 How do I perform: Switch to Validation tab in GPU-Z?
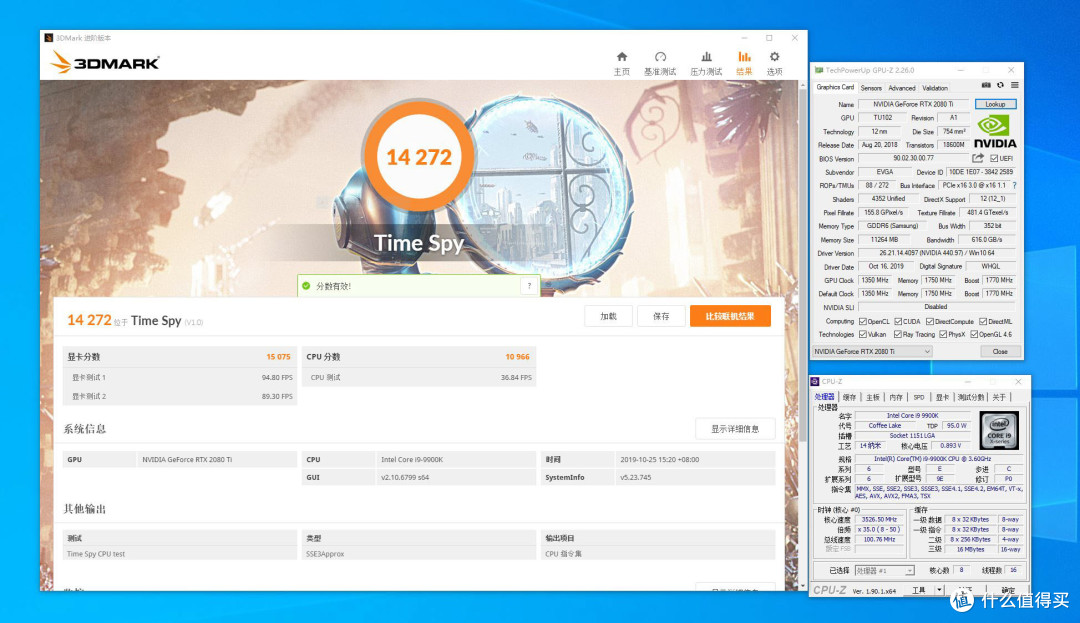click(x=935, y=88)
